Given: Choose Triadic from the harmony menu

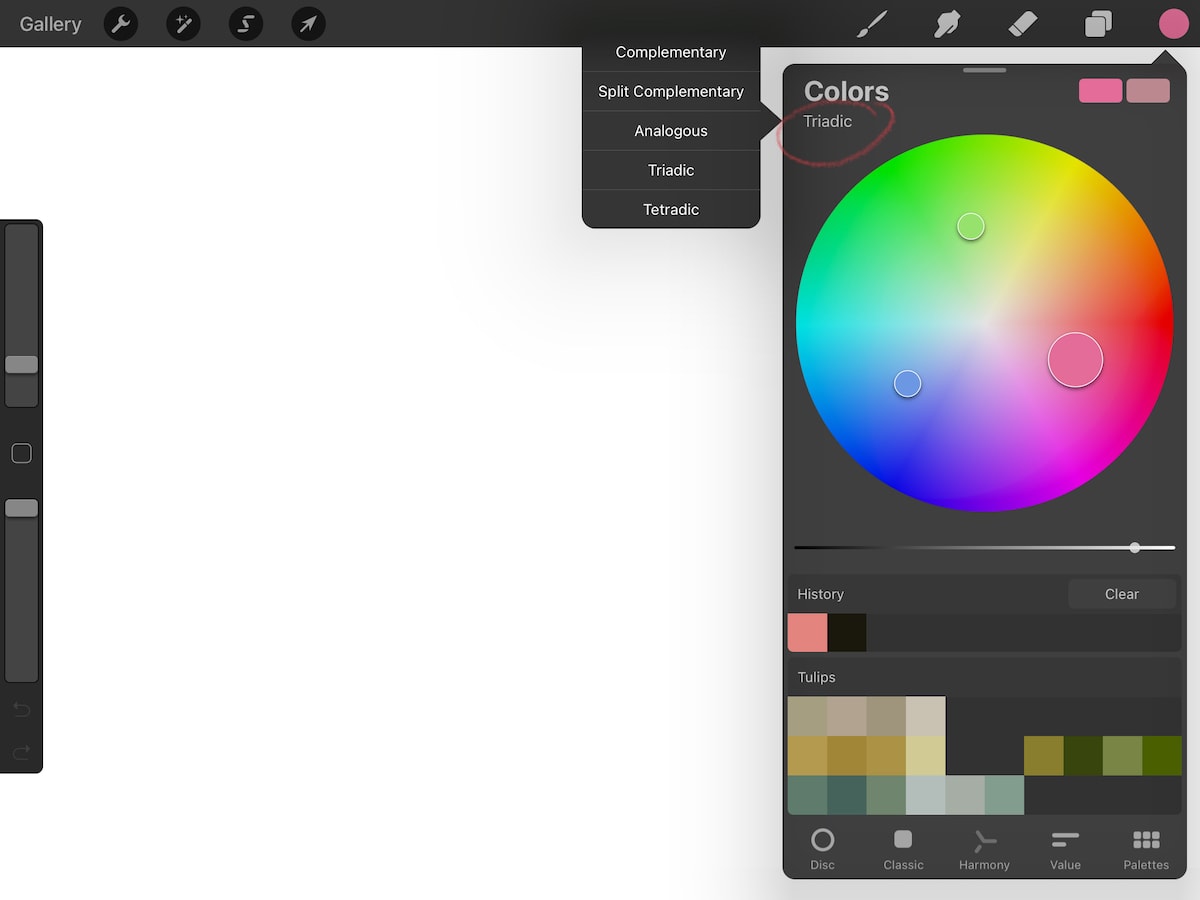Looking at the screenshot, I should [671, 170].
